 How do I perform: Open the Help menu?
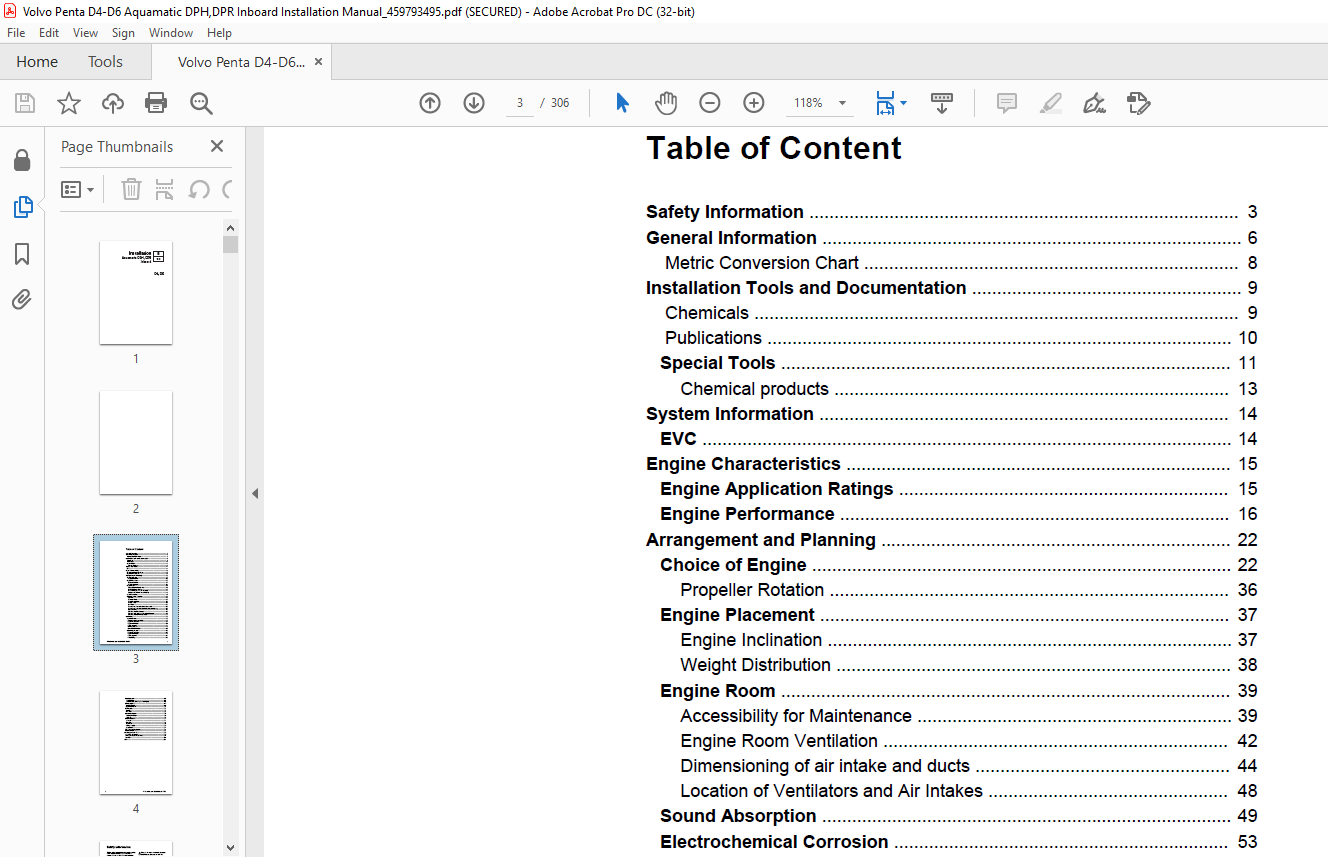(219, 33)
